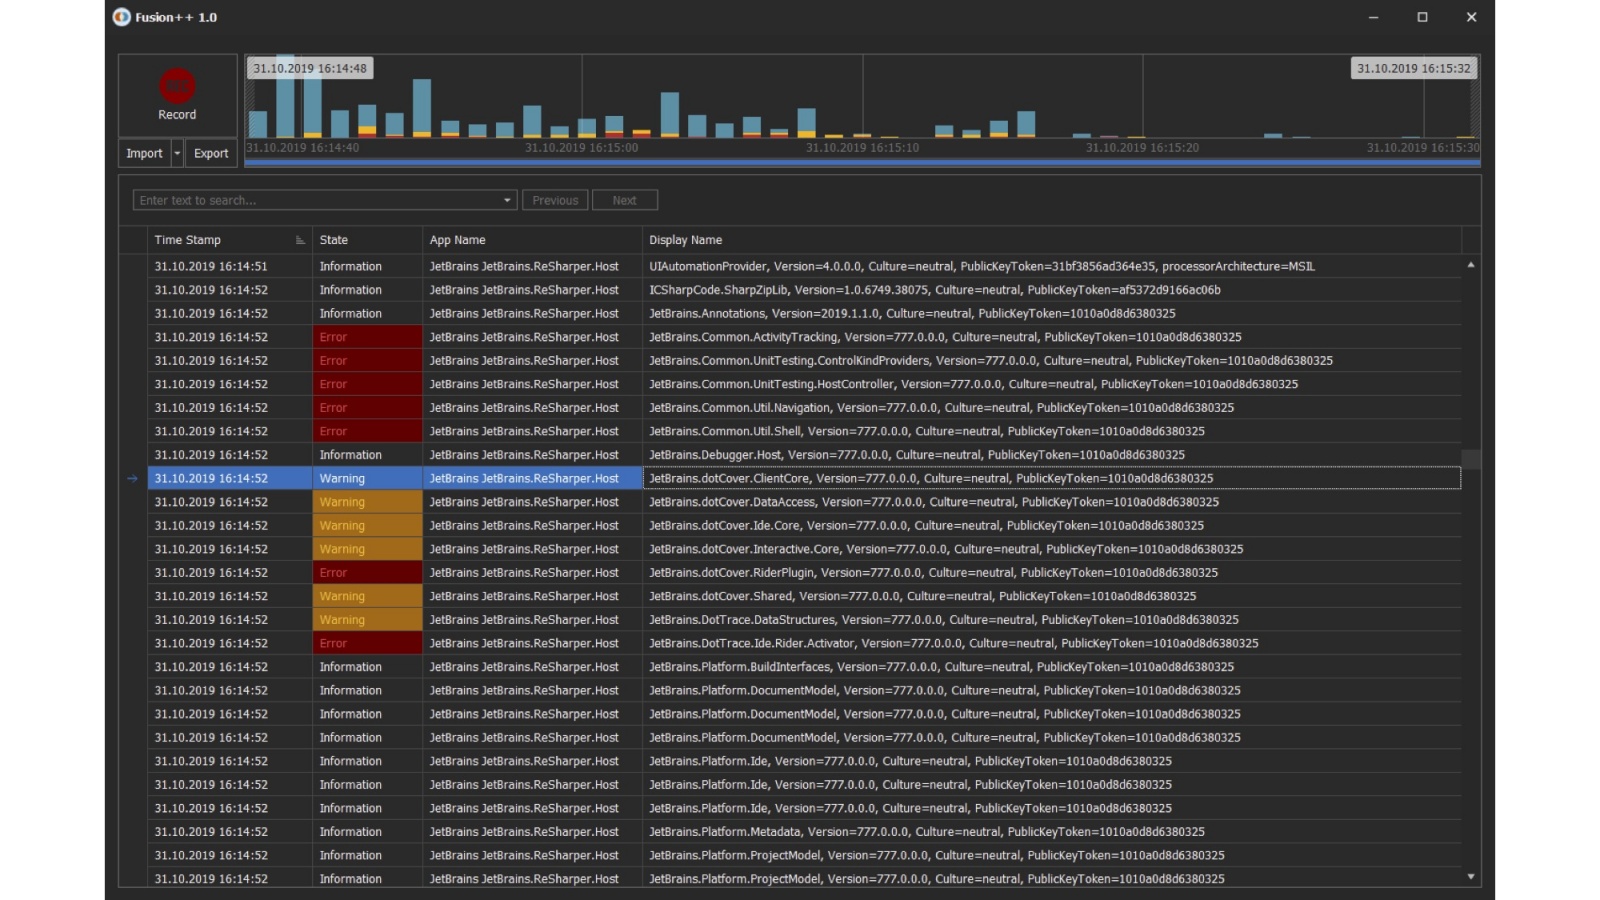Select the JetBrains.DotTrace.DataStructures entry
The width and height of the screenshot is (1600, 900).
804,620
